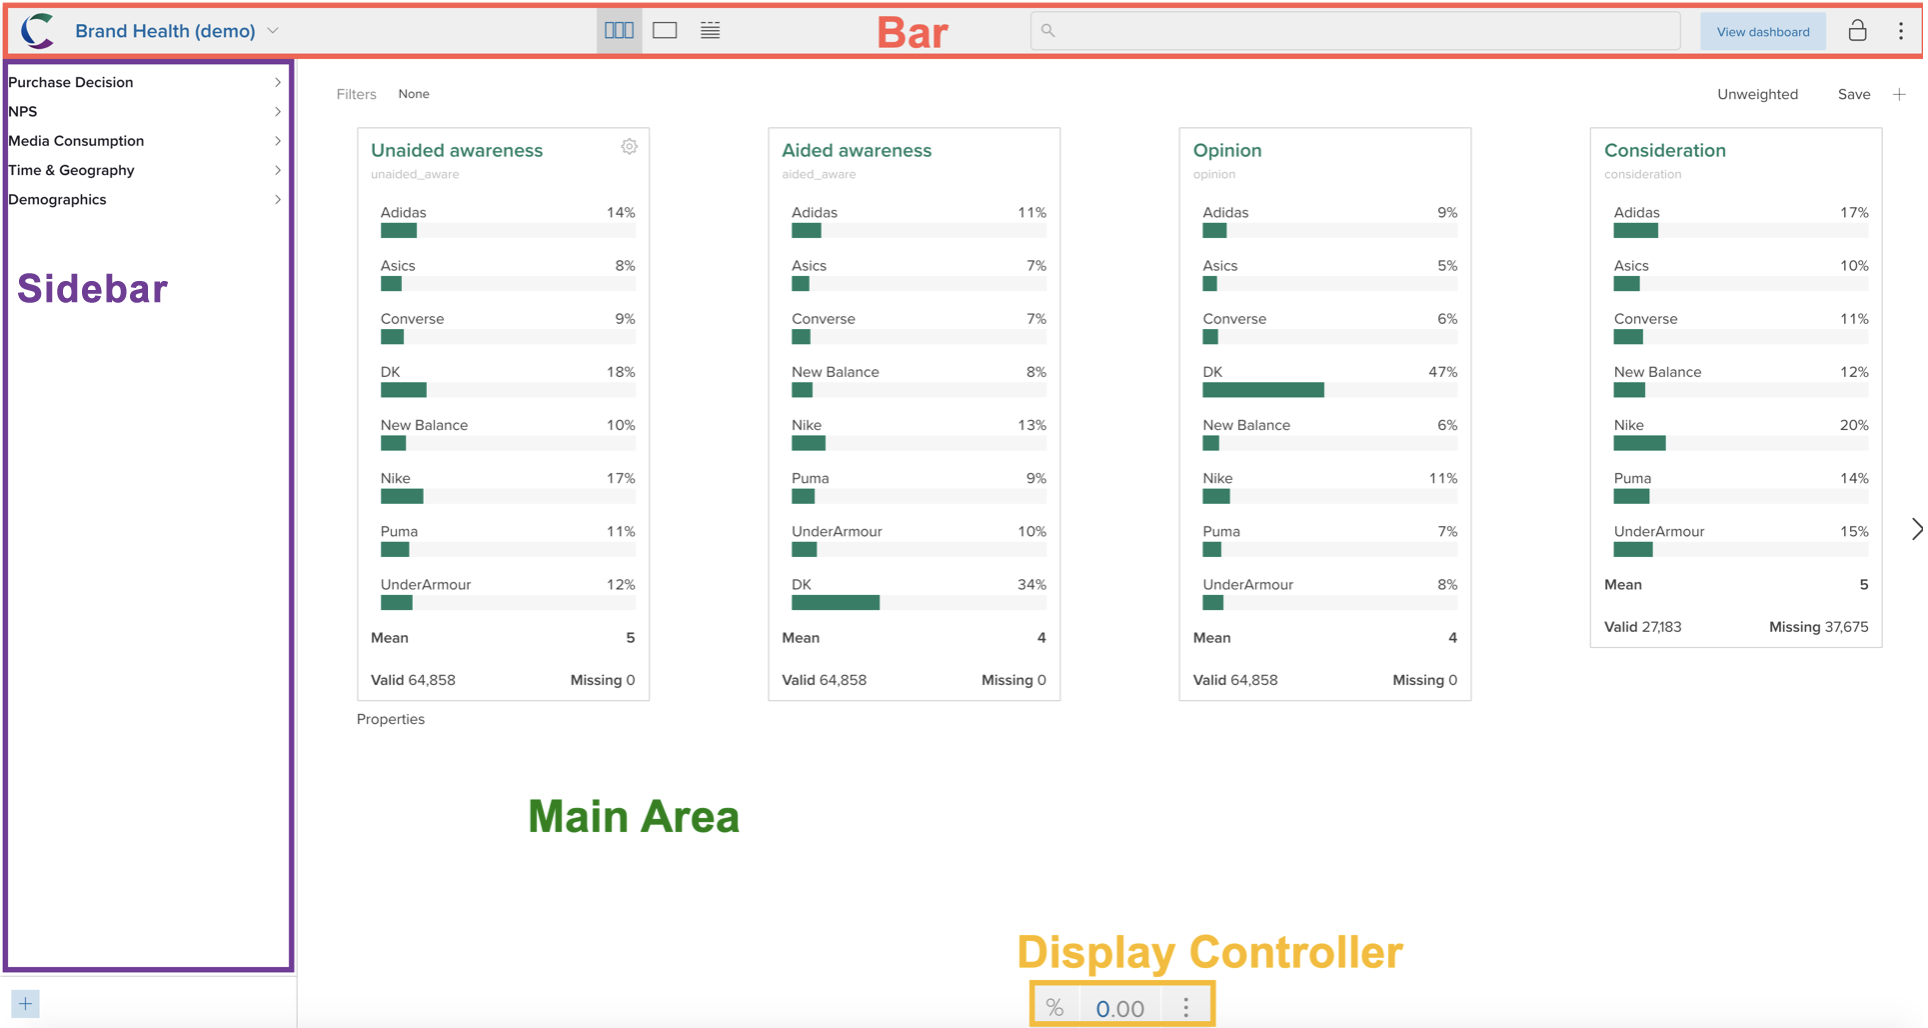
Task: Open Consideration card title
Action: pos(1665,150)
